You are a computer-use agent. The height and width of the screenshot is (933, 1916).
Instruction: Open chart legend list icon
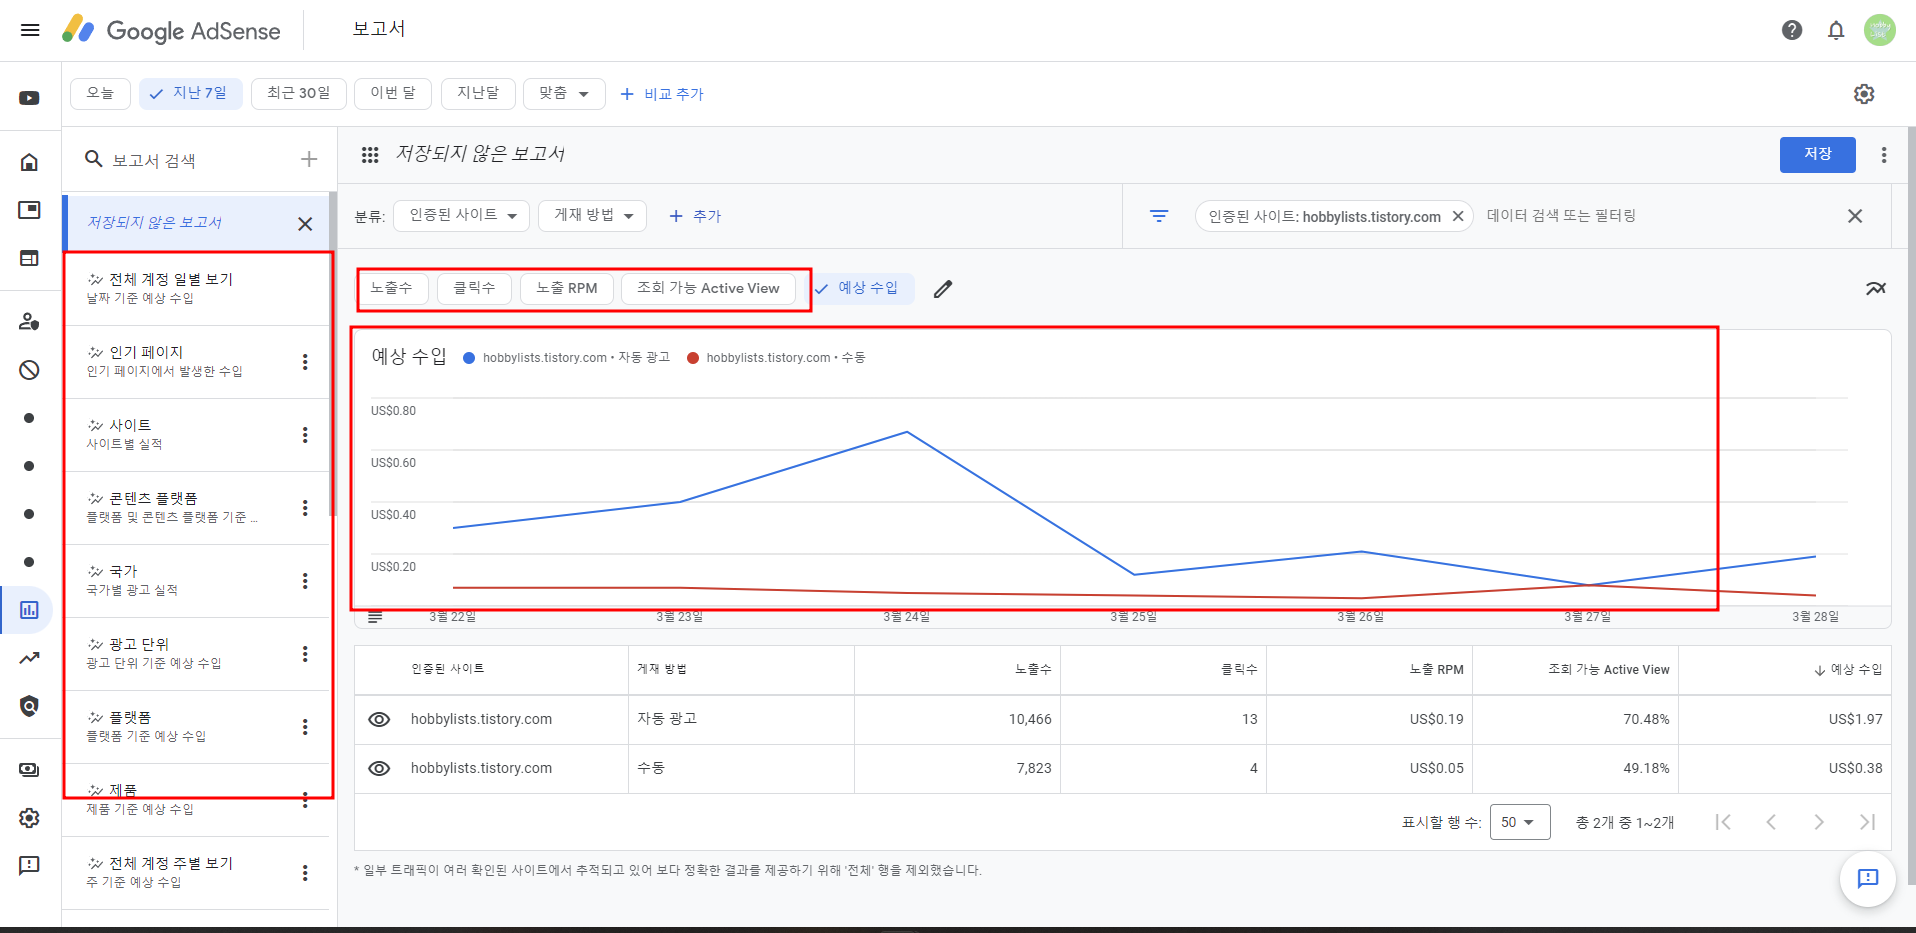pos(375,617)
